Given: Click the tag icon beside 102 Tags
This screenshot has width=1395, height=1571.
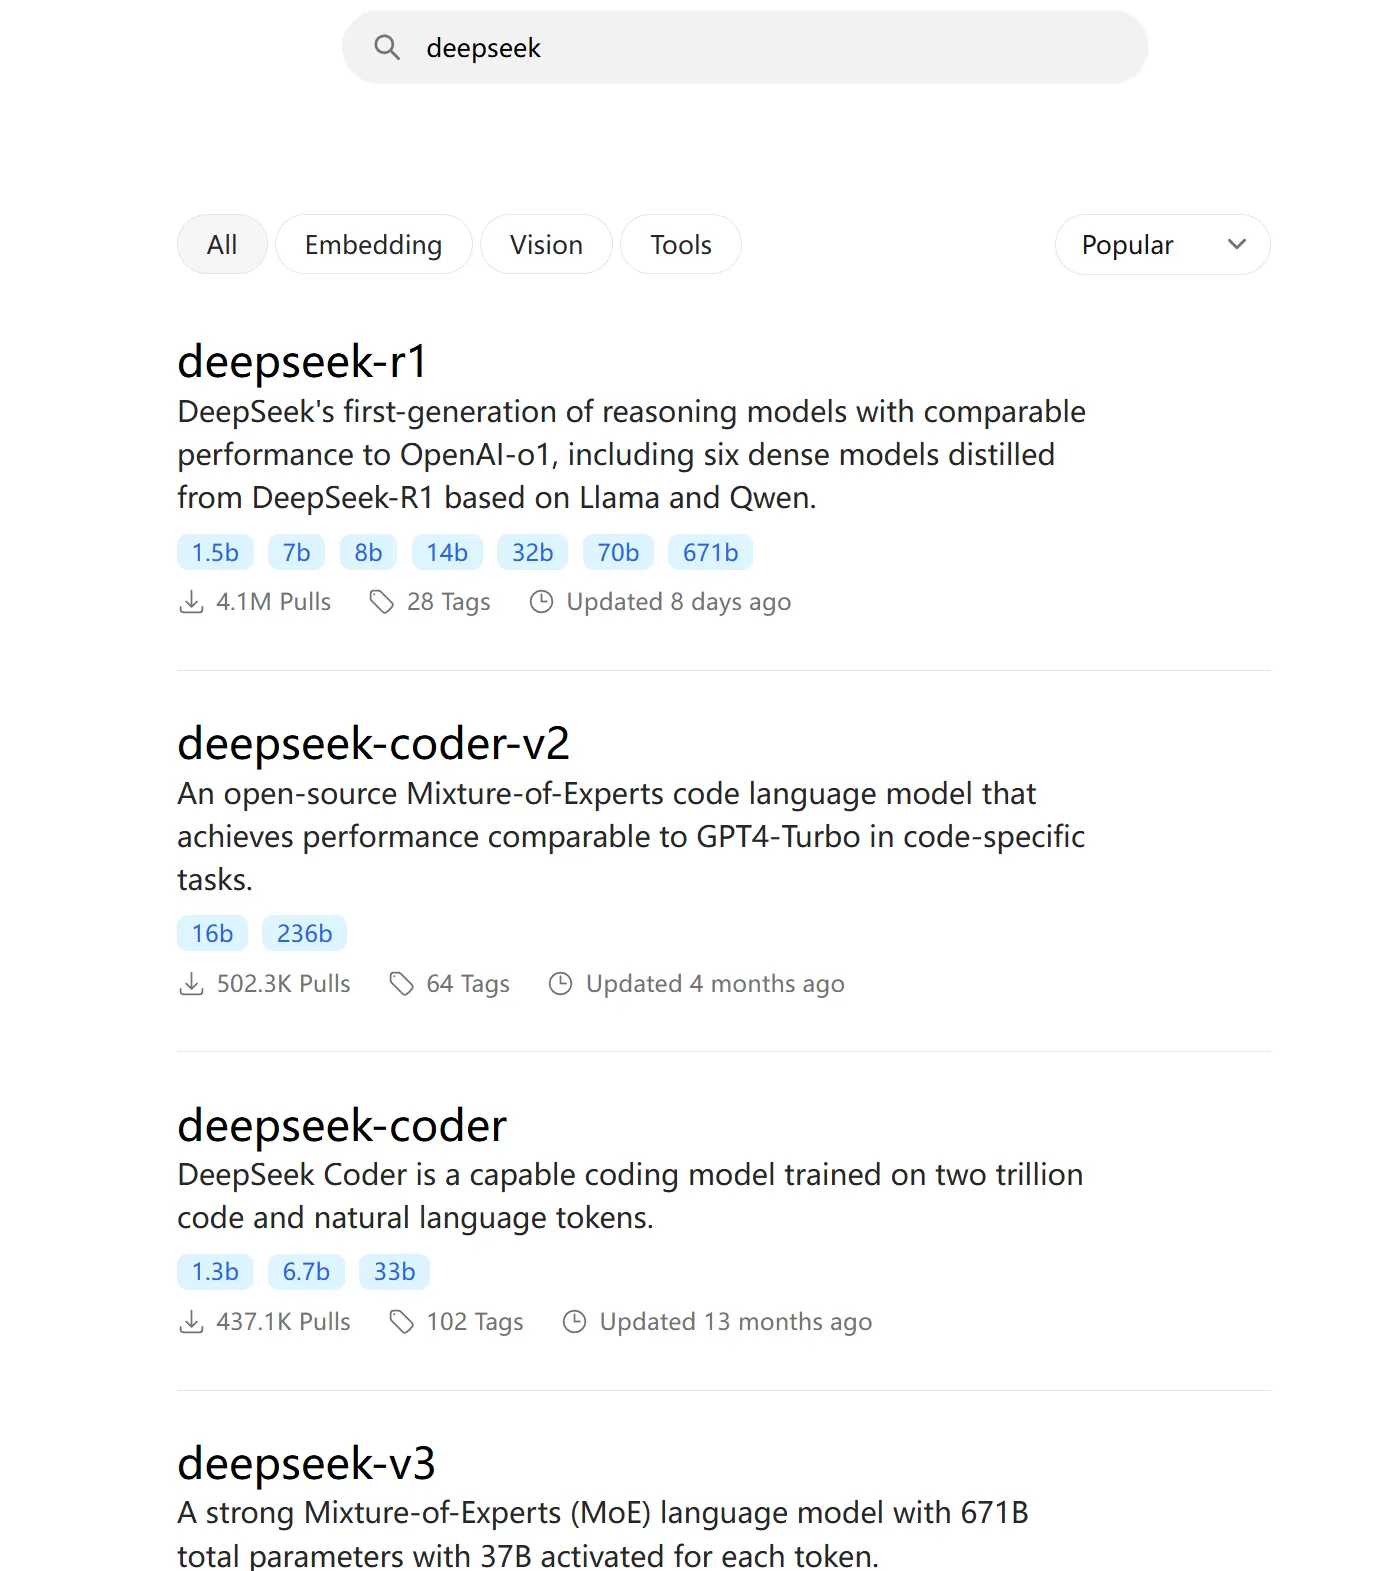Looking at the screenshot, I should coord(401,1321).
